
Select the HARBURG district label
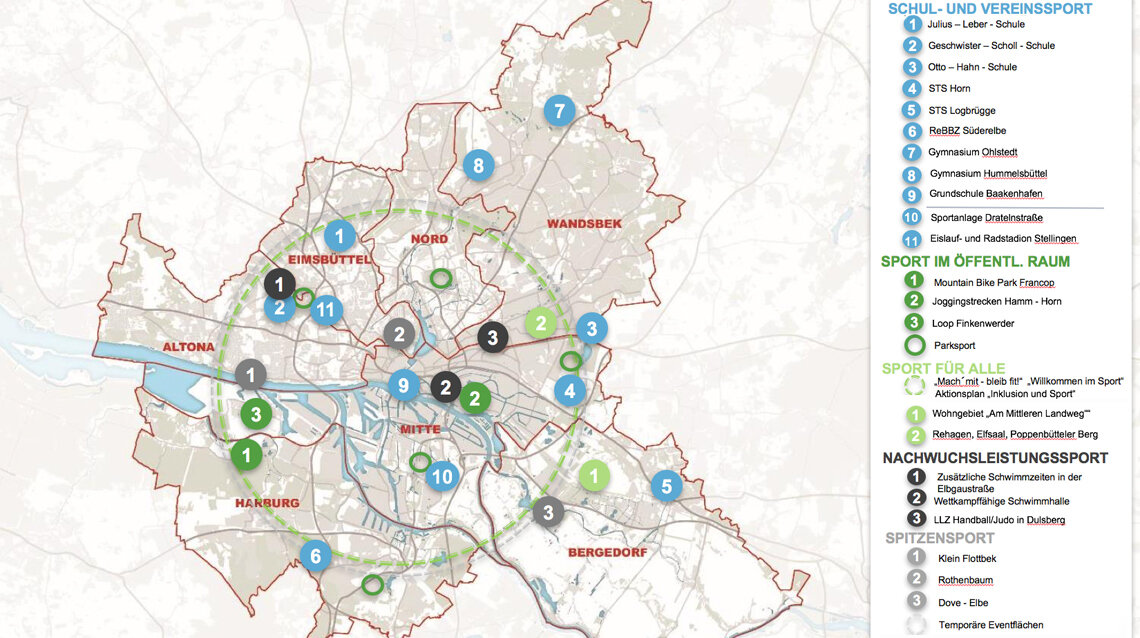267,502
